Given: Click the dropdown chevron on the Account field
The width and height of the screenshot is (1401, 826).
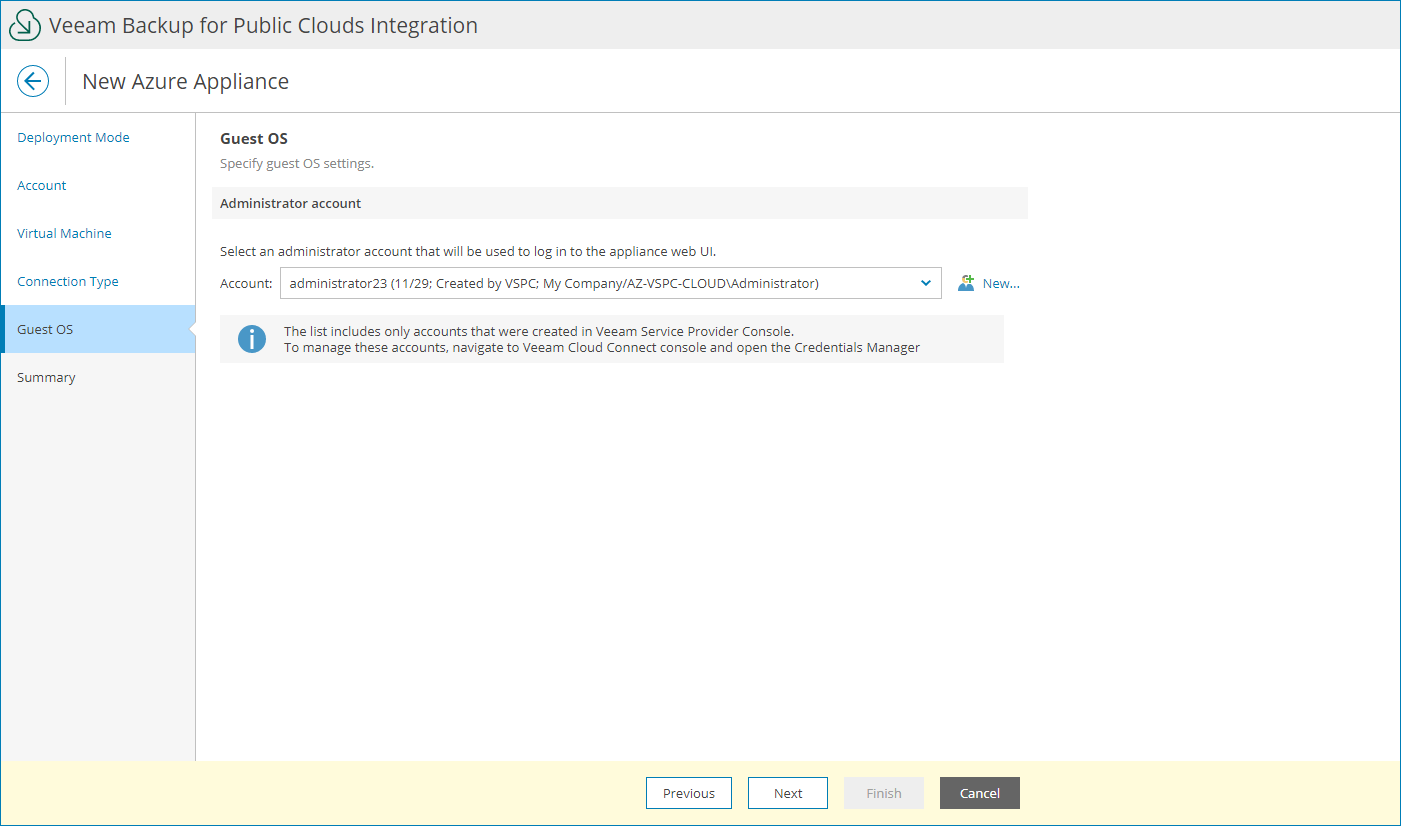Looking at the screenshot, I should [x=925, y=283].
